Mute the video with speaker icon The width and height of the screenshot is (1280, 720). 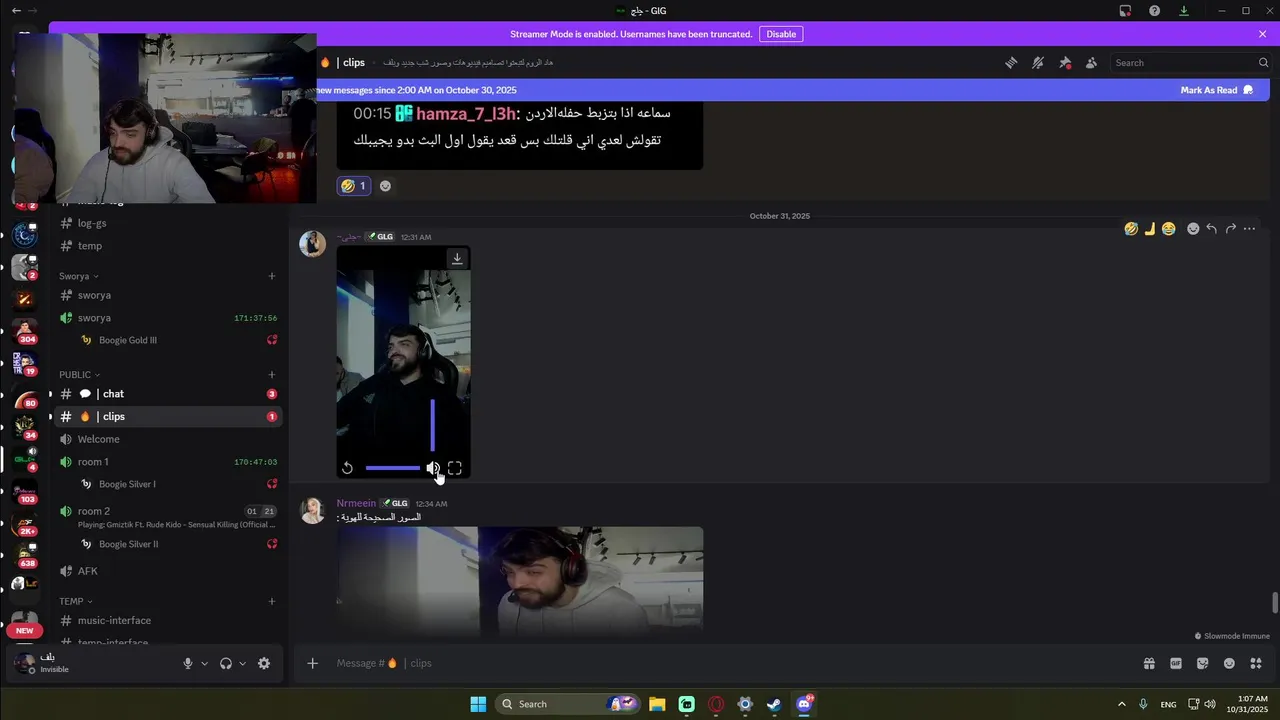432,468
